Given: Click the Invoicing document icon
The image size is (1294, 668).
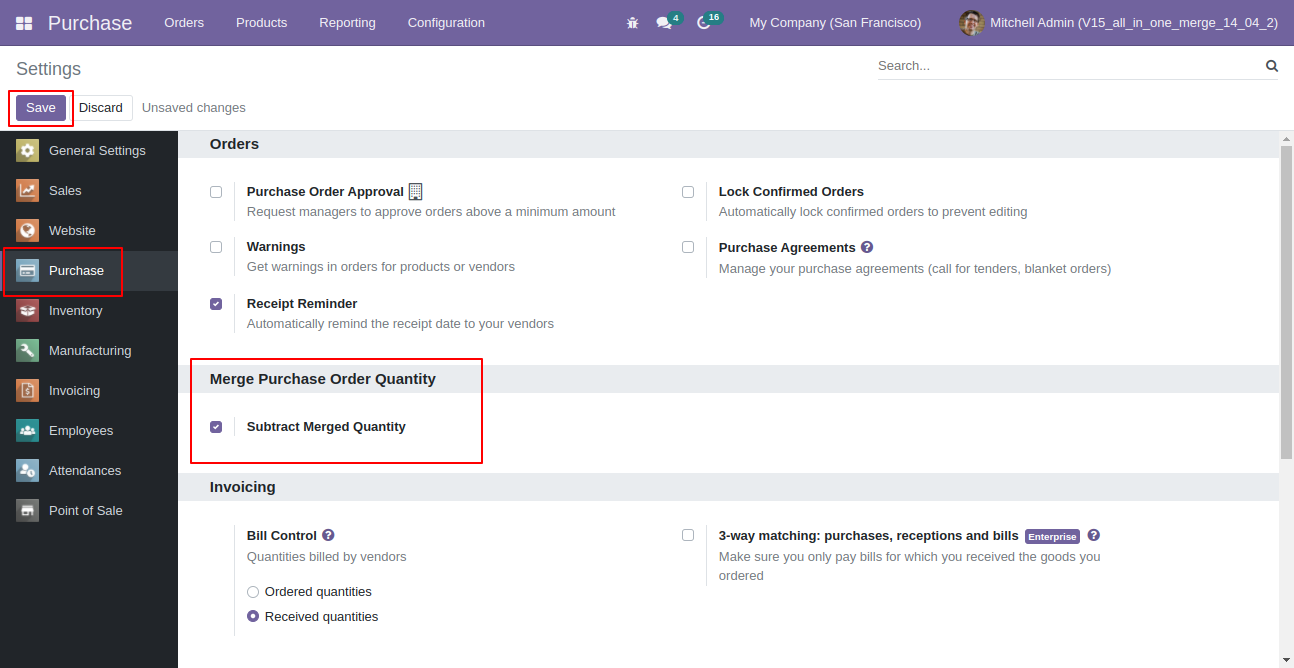Looking at the screenshot, I should click(27, 391).
